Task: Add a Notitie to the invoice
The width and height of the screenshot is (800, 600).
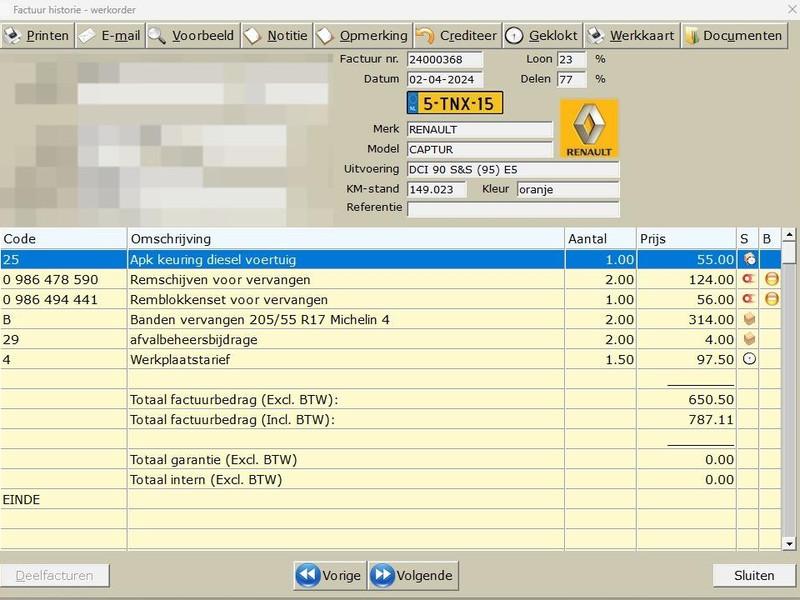Action: click(x=275, y=36)
